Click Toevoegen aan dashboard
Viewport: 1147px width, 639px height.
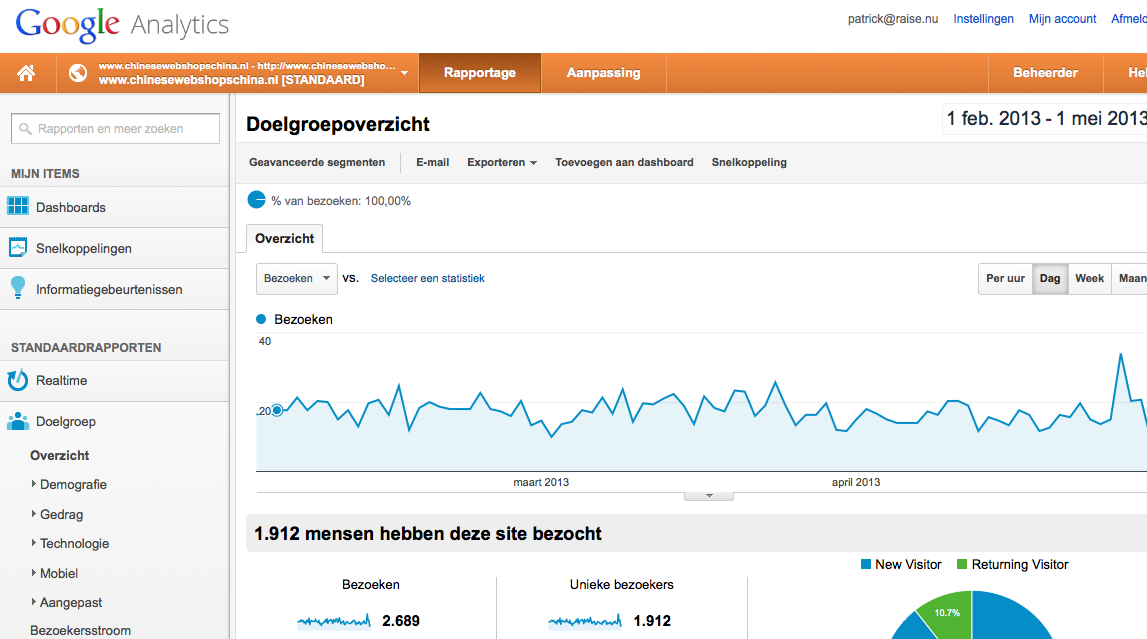pyautogui.click(x=624, y=162)
